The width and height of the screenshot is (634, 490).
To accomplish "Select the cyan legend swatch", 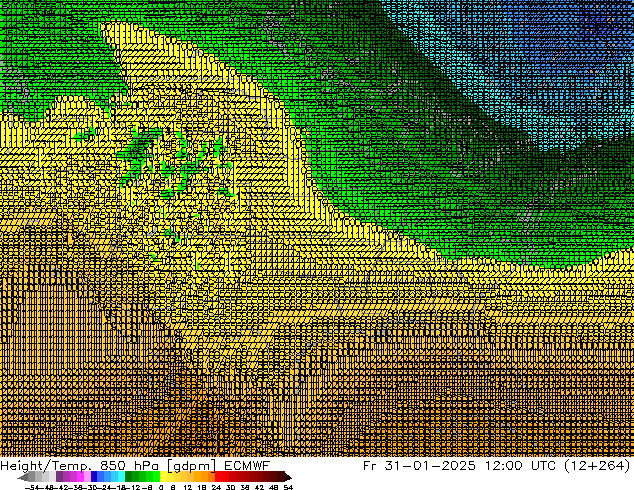I will pos(122,477).
